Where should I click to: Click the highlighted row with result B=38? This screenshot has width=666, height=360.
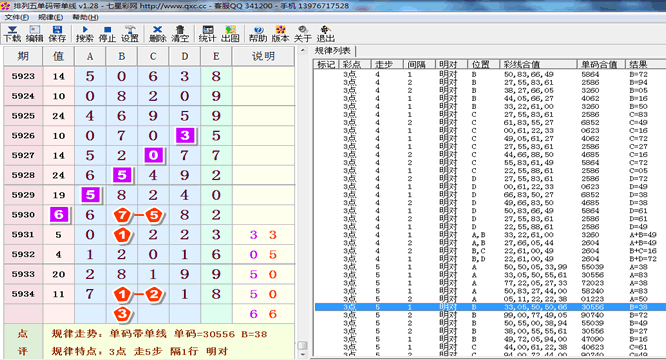490,307
